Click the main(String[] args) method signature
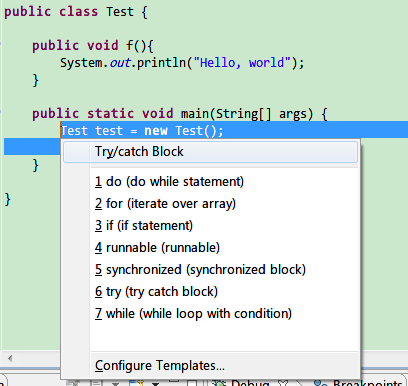408x386 pixels. [x=180, y=114]
